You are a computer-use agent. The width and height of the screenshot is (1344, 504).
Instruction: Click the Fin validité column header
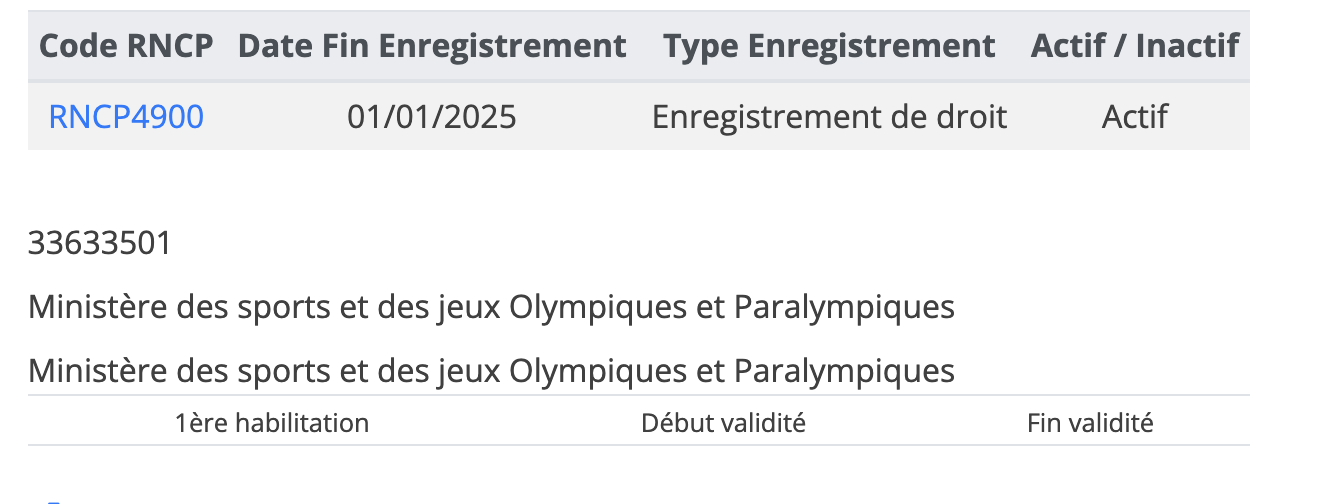[1090, 423]
